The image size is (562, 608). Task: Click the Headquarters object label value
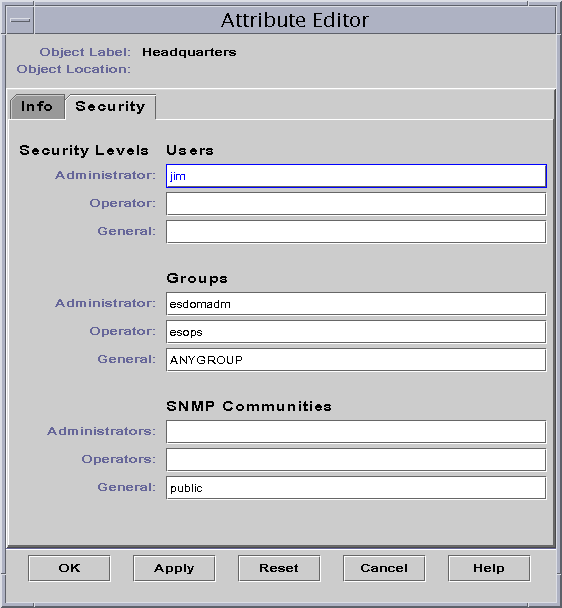189,52
